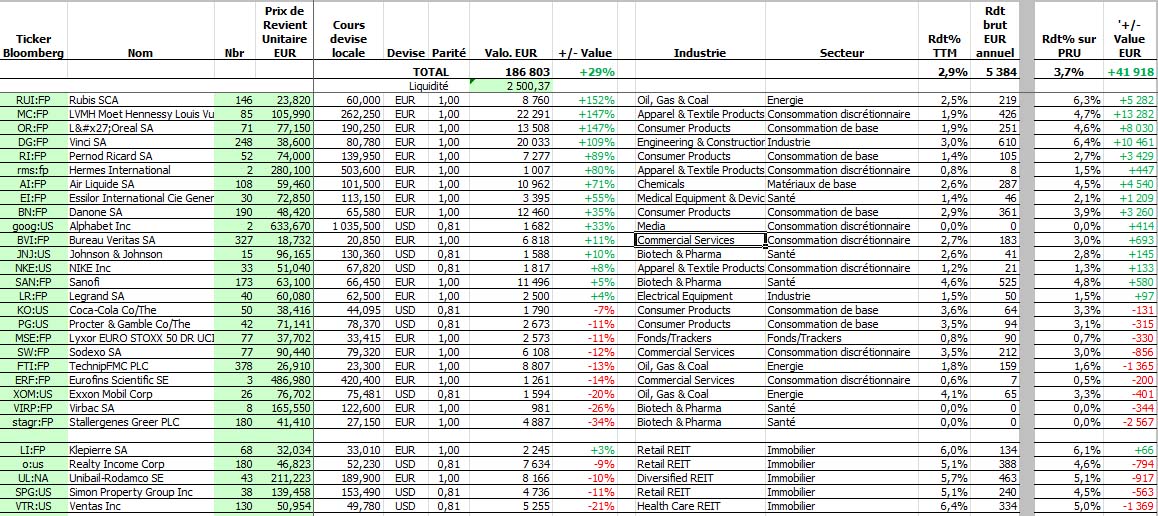Select the Klepierre SA cell
Screen dimensions: 1158x516
point(140,450)
